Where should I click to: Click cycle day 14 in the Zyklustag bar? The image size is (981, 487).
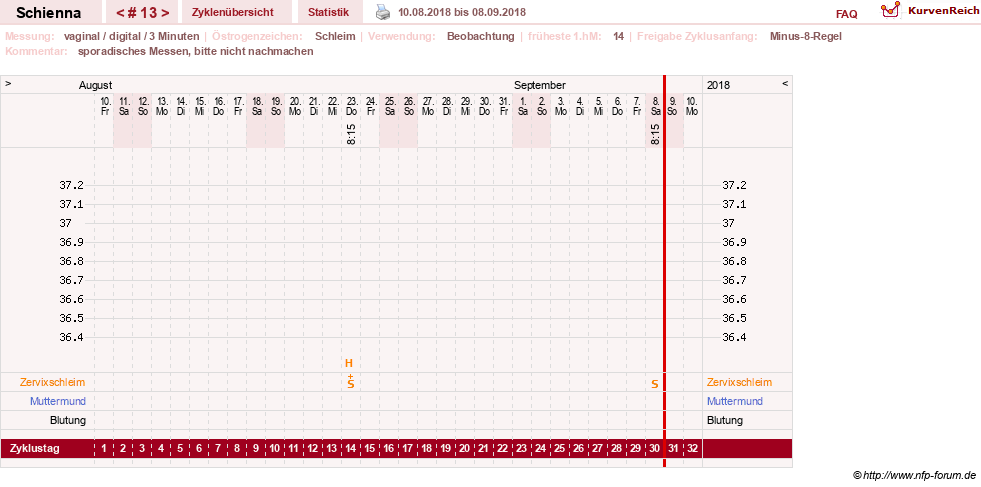350,448
